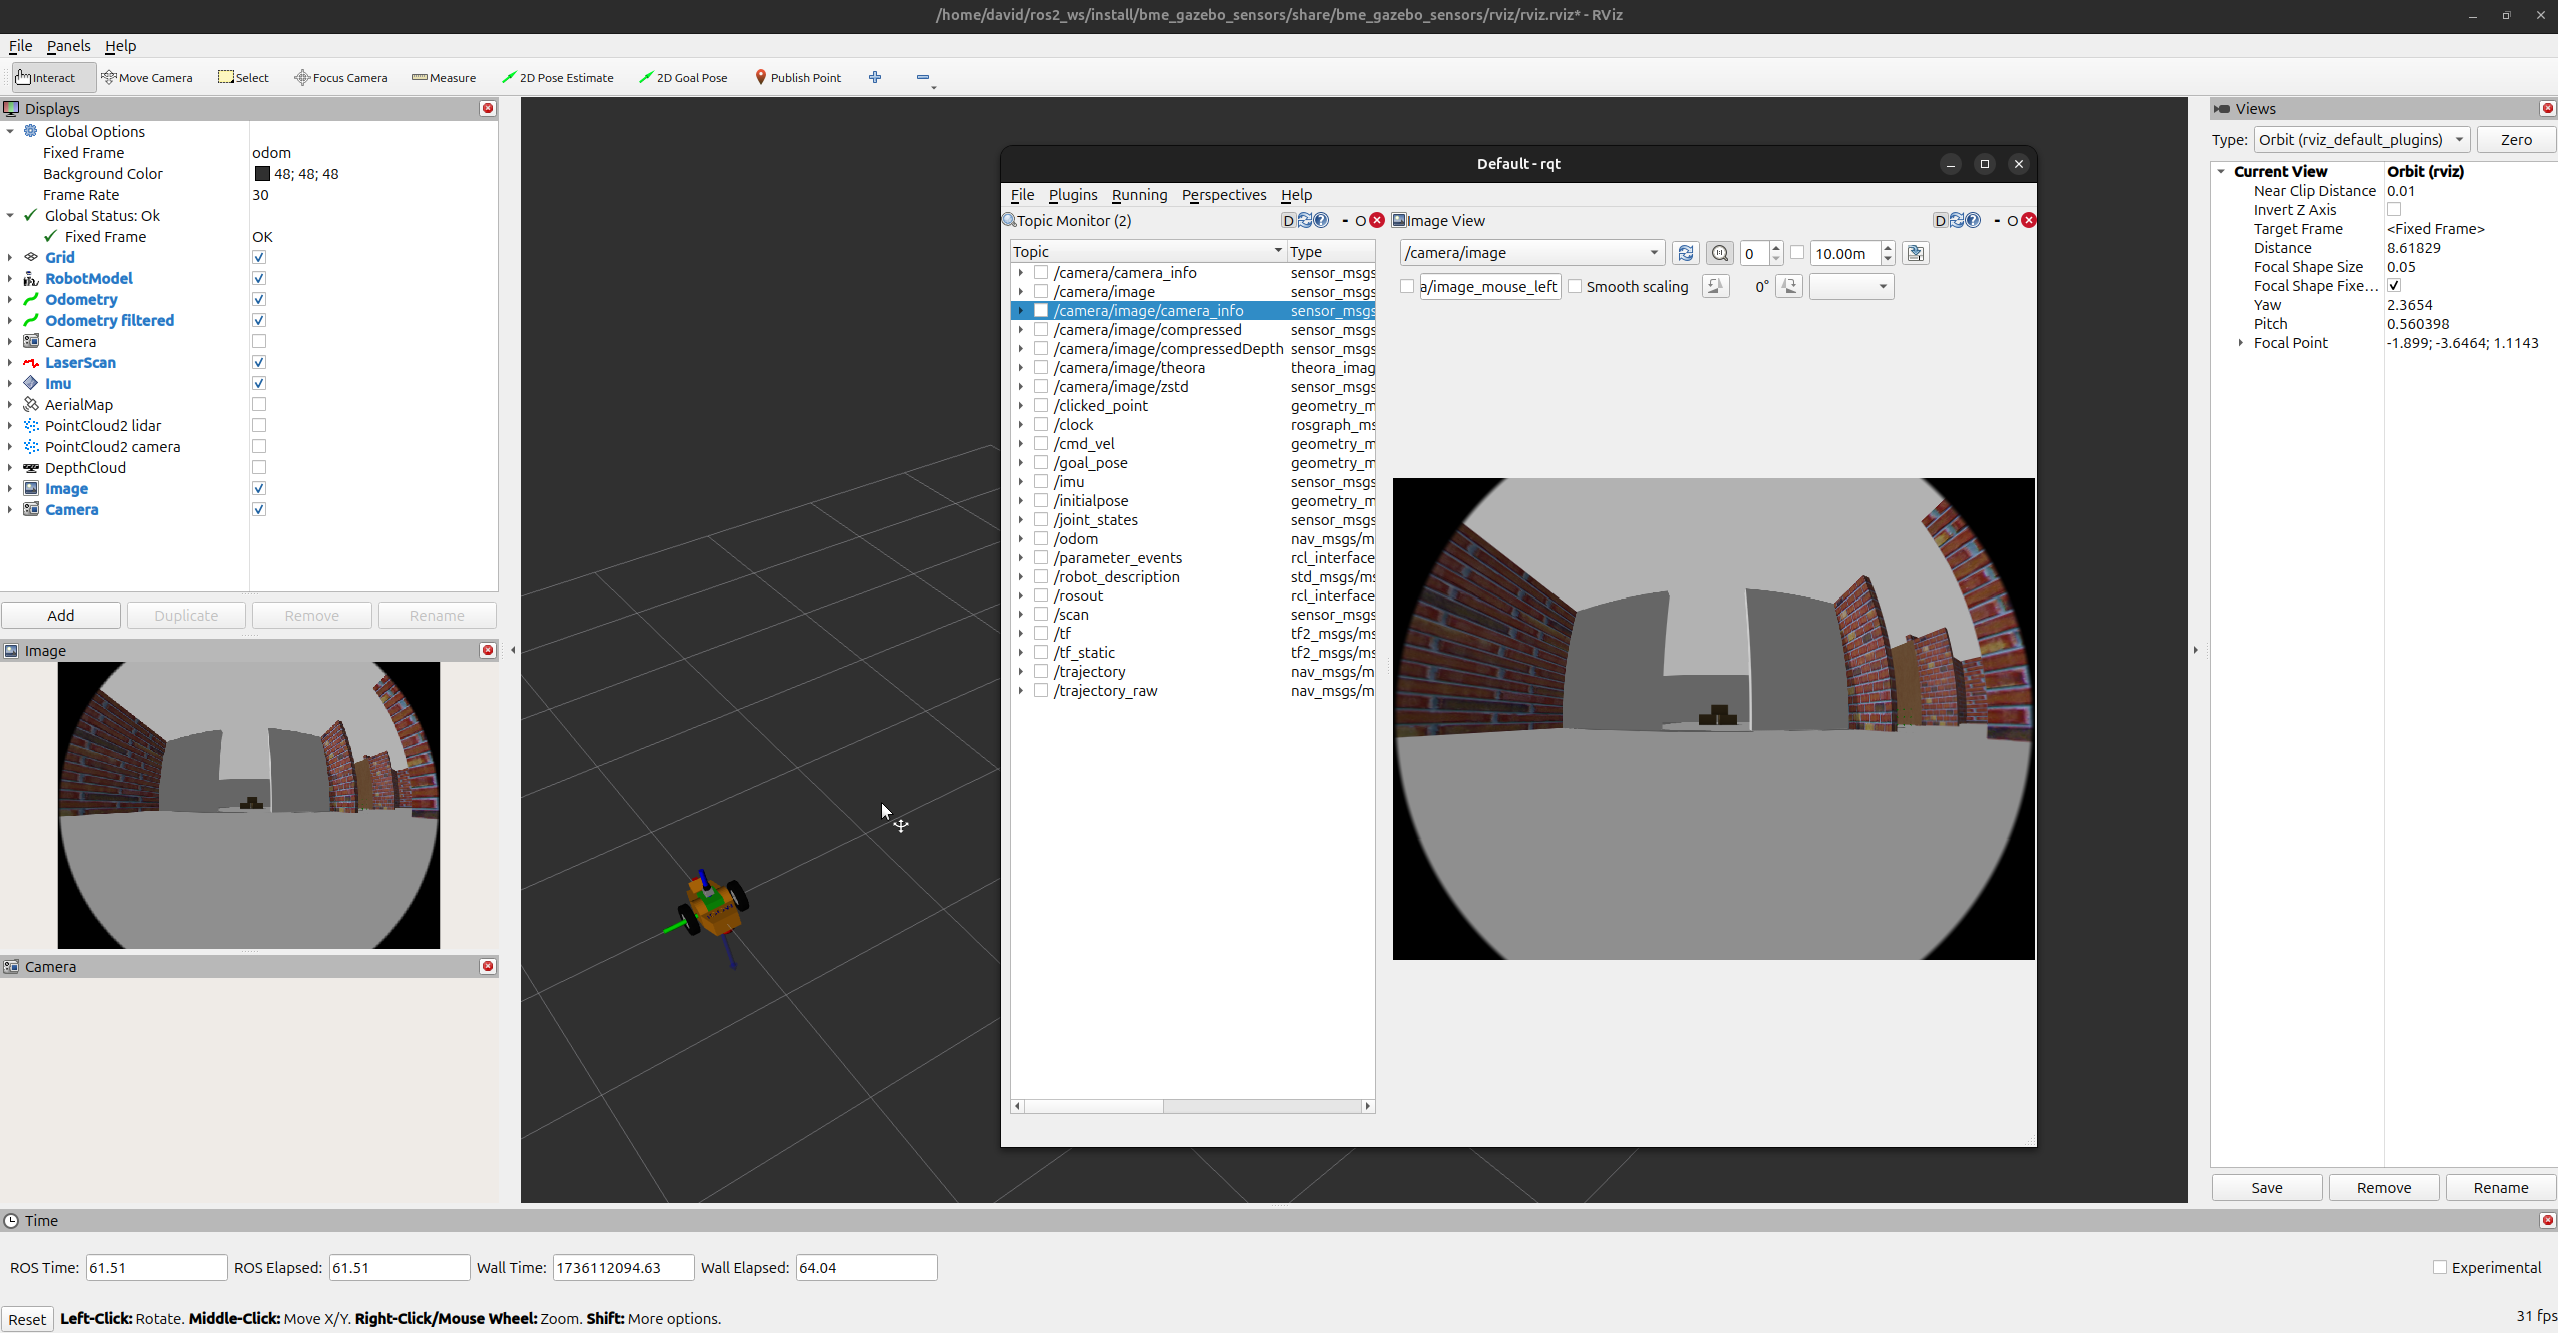Enable the Smooth scaling checkbox
The height and width of the screenshot is (1333, 2558).
(x=1576, y=287)
